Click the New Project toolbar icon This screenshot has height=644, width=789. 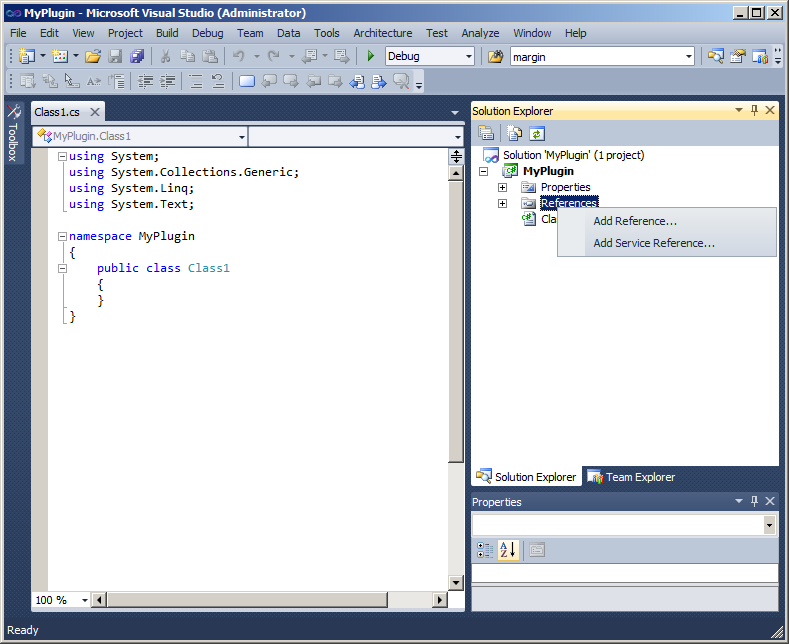pos(26,56)
